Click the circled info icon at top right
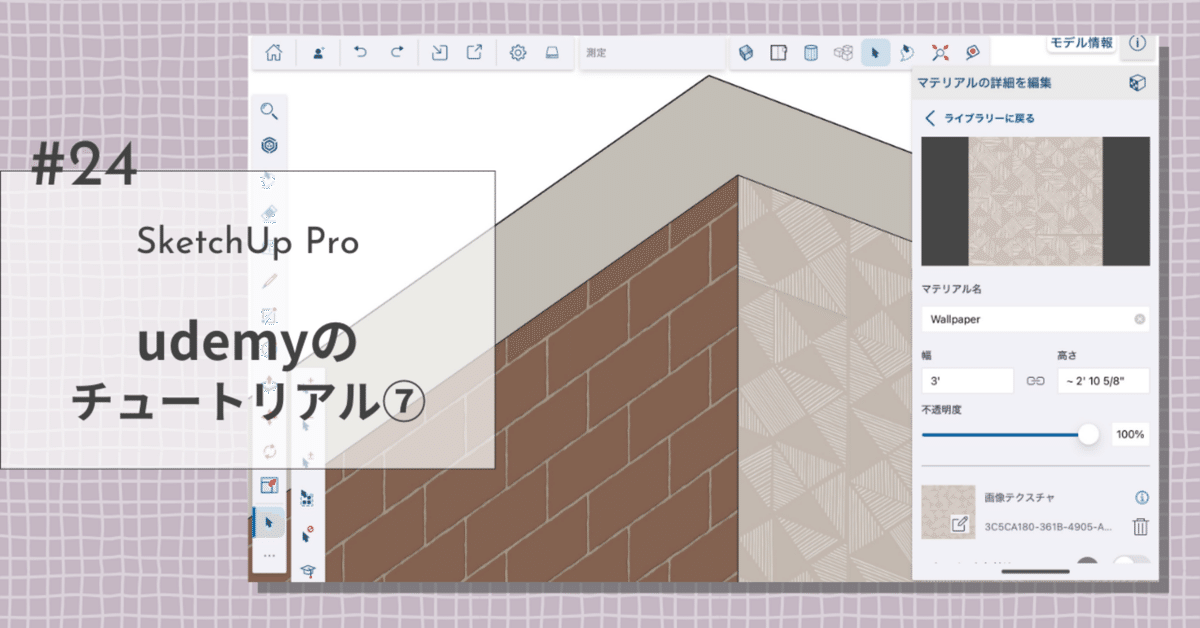1200x628 pixels. click(x=1137, y=43)
